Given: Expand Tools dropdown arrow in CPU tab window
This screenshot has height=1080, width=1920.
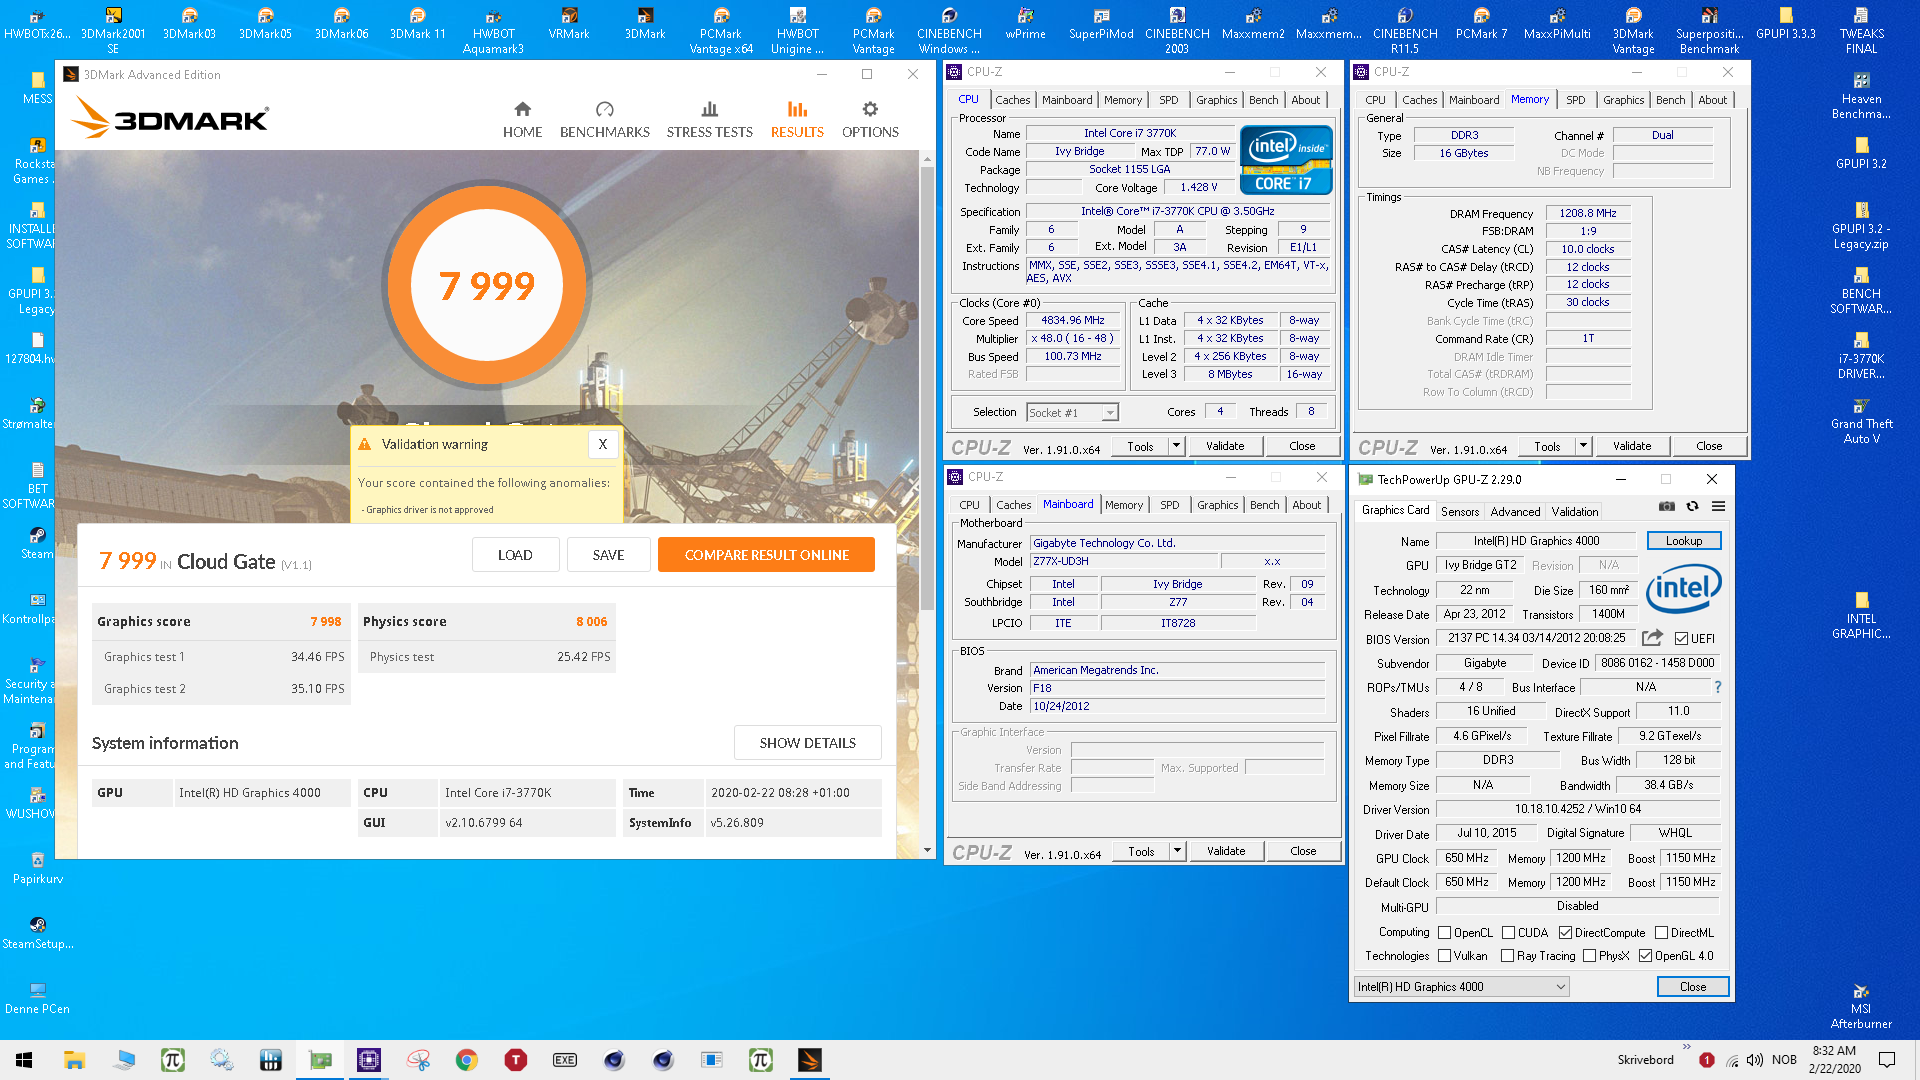Looking at the screenshot, I should tap(1177, 446).
